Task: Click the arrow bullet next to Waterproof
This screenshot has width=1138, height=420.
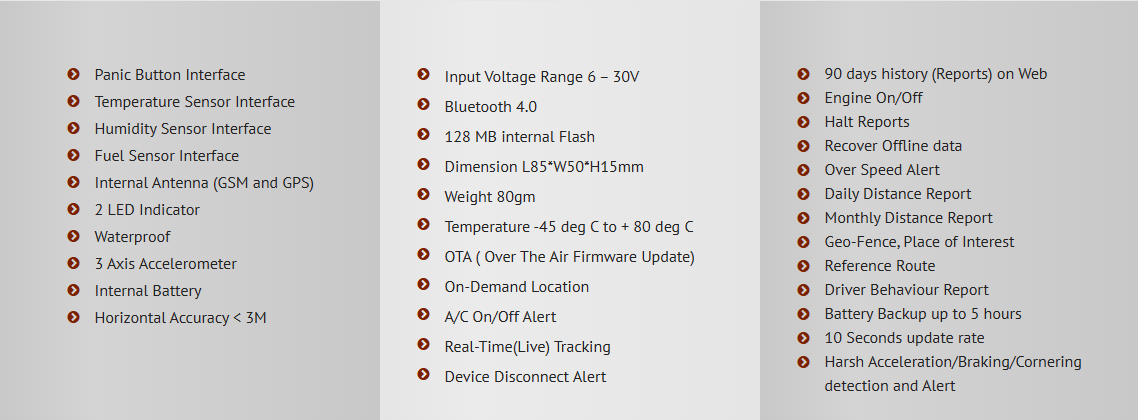Action: [x=73, y=236]
